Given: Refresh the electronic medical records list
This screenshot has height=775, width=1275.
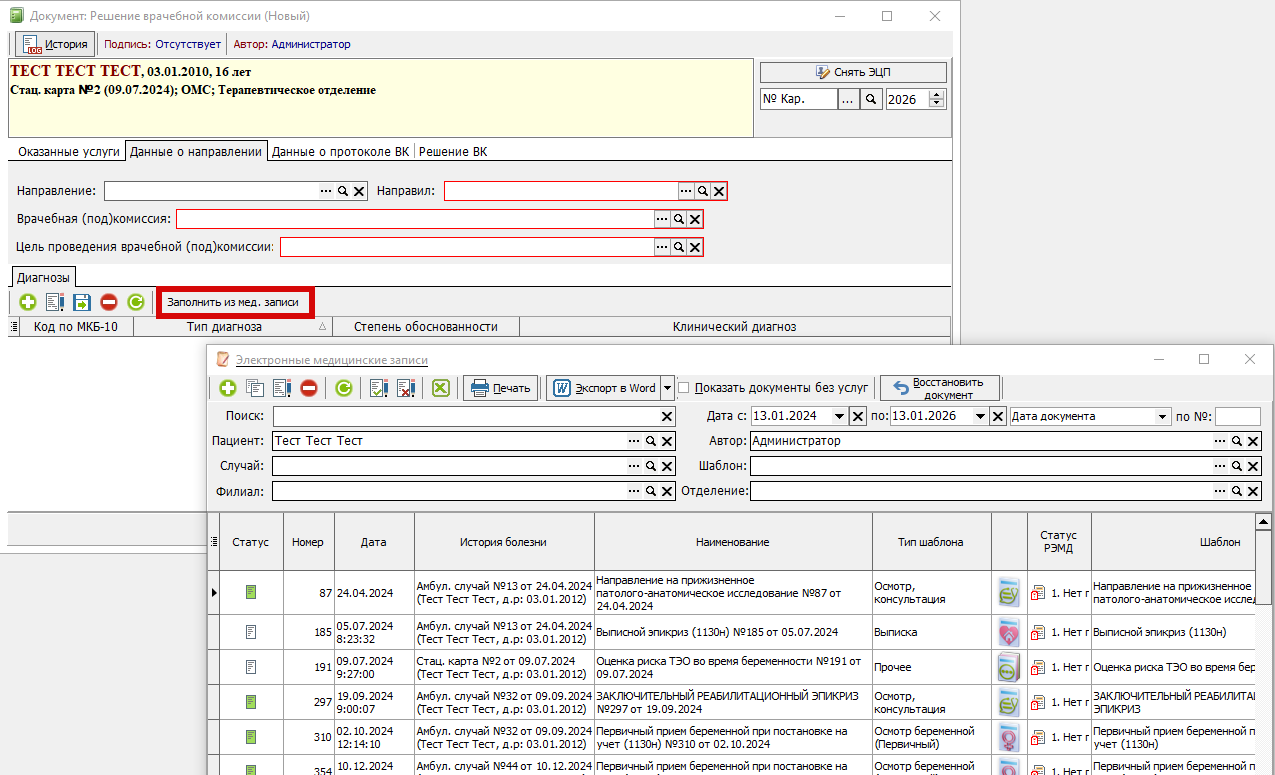Looking at the screenshot, I should [343, 388].
